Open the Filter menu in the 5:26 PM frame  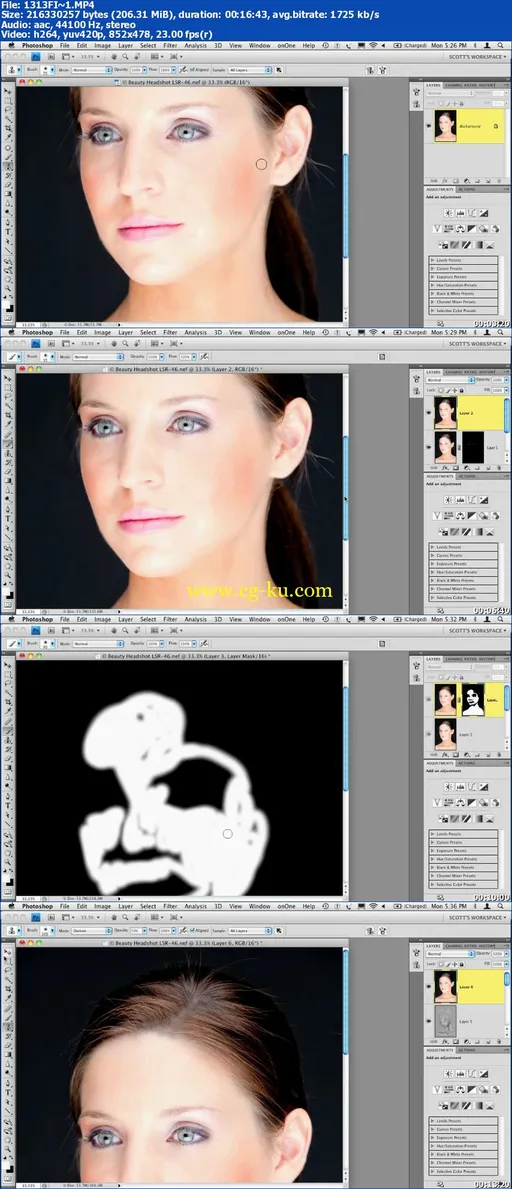(x=170, y=45)
